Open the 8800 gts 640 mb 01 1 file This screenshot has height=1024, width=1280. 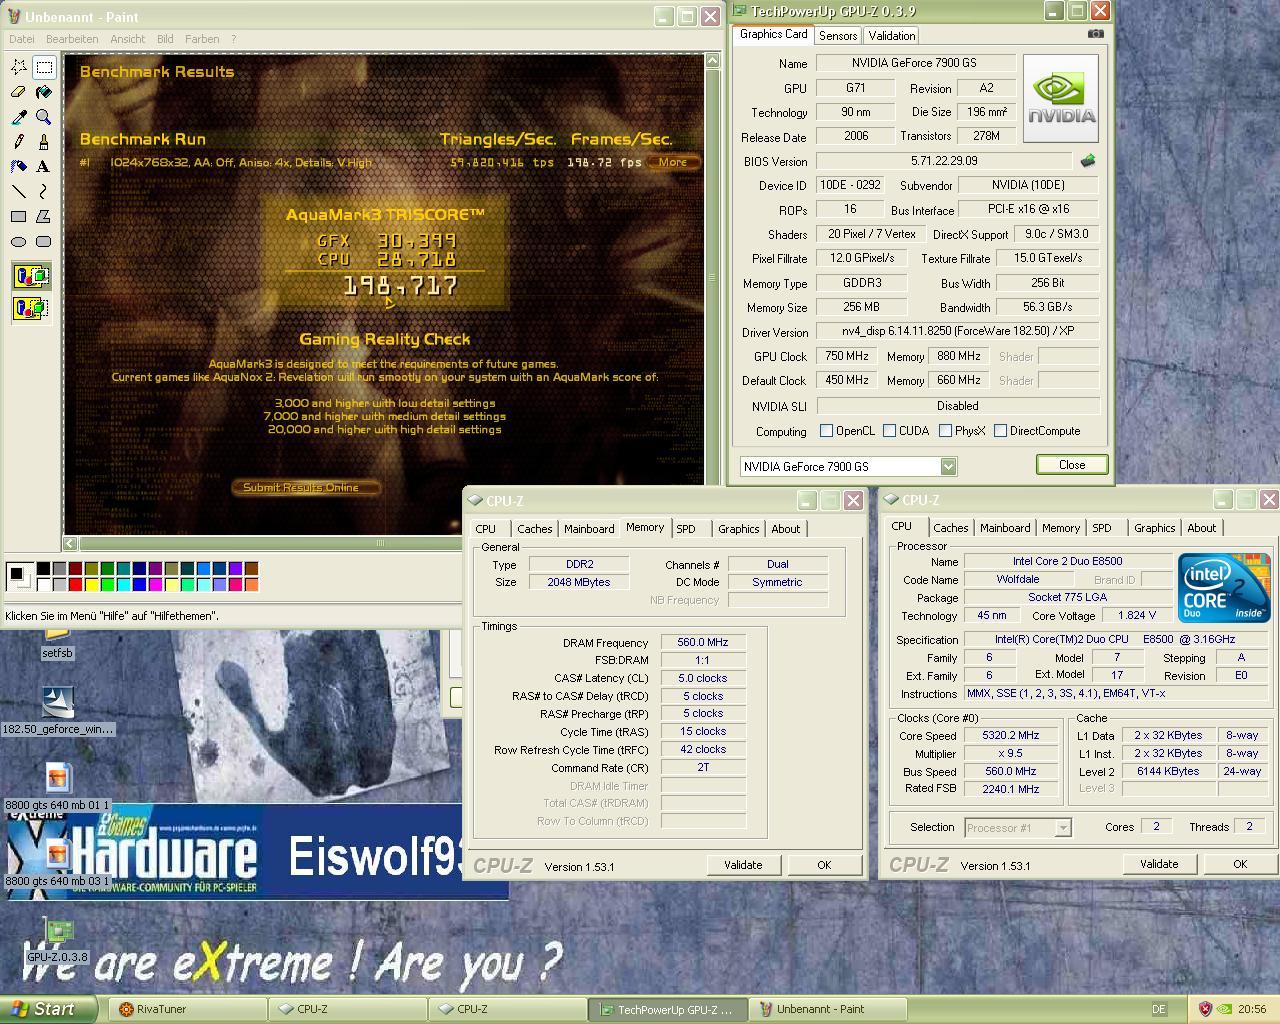tap(57, 787)
